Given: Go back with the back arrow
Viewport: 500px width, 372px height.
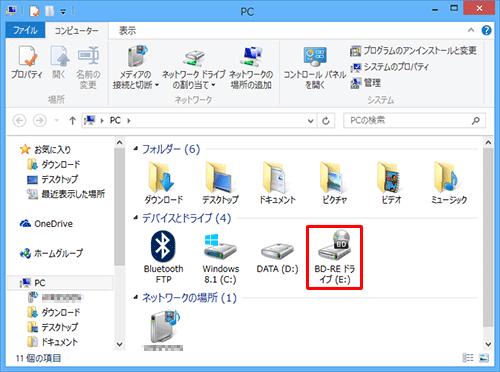Looking at the screenshot, I should coord(19,120).
